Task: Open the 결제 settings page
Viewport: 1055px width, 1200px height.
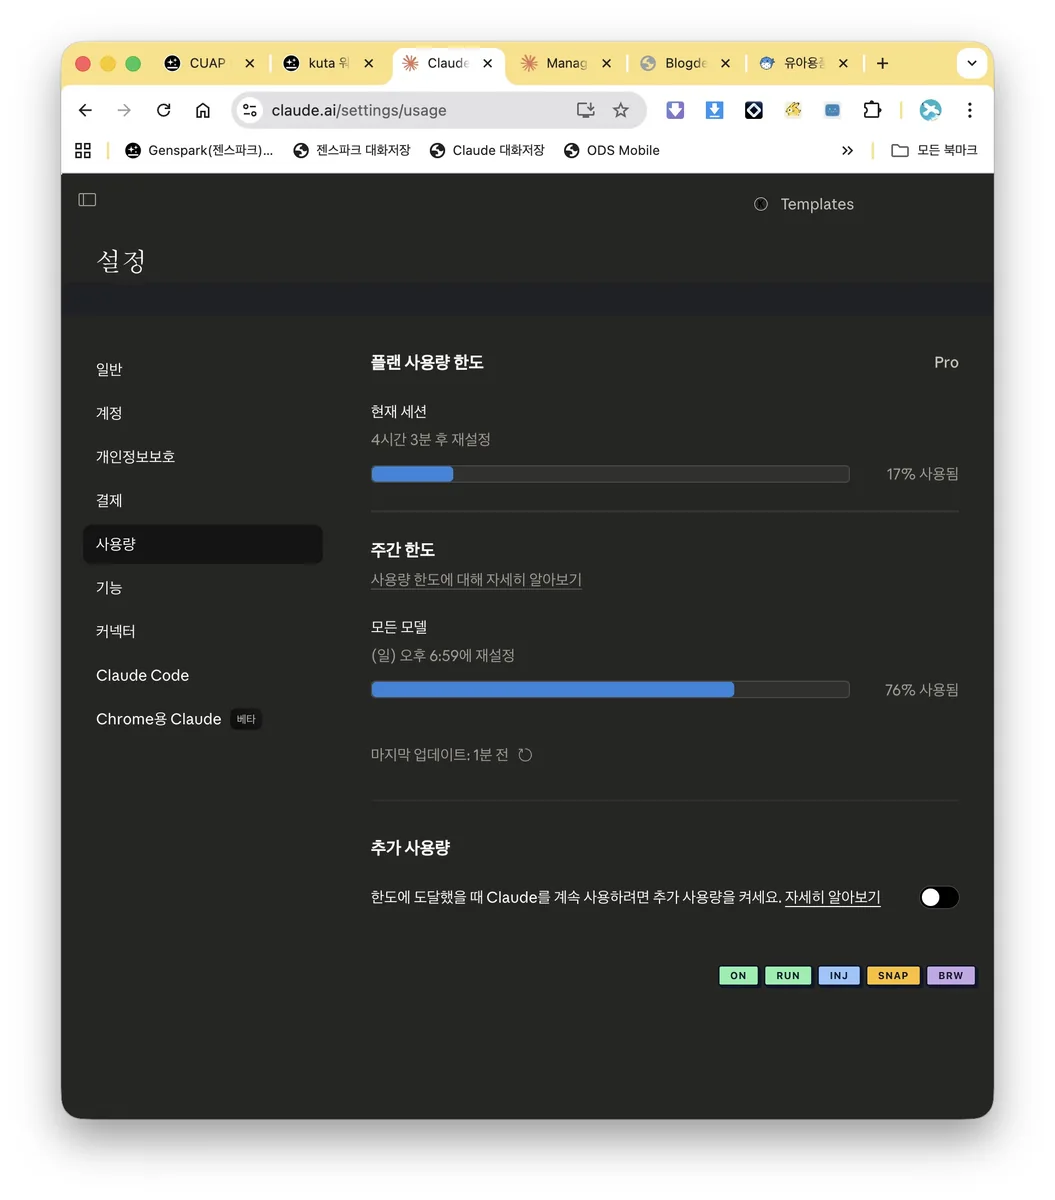Action: 202,500
